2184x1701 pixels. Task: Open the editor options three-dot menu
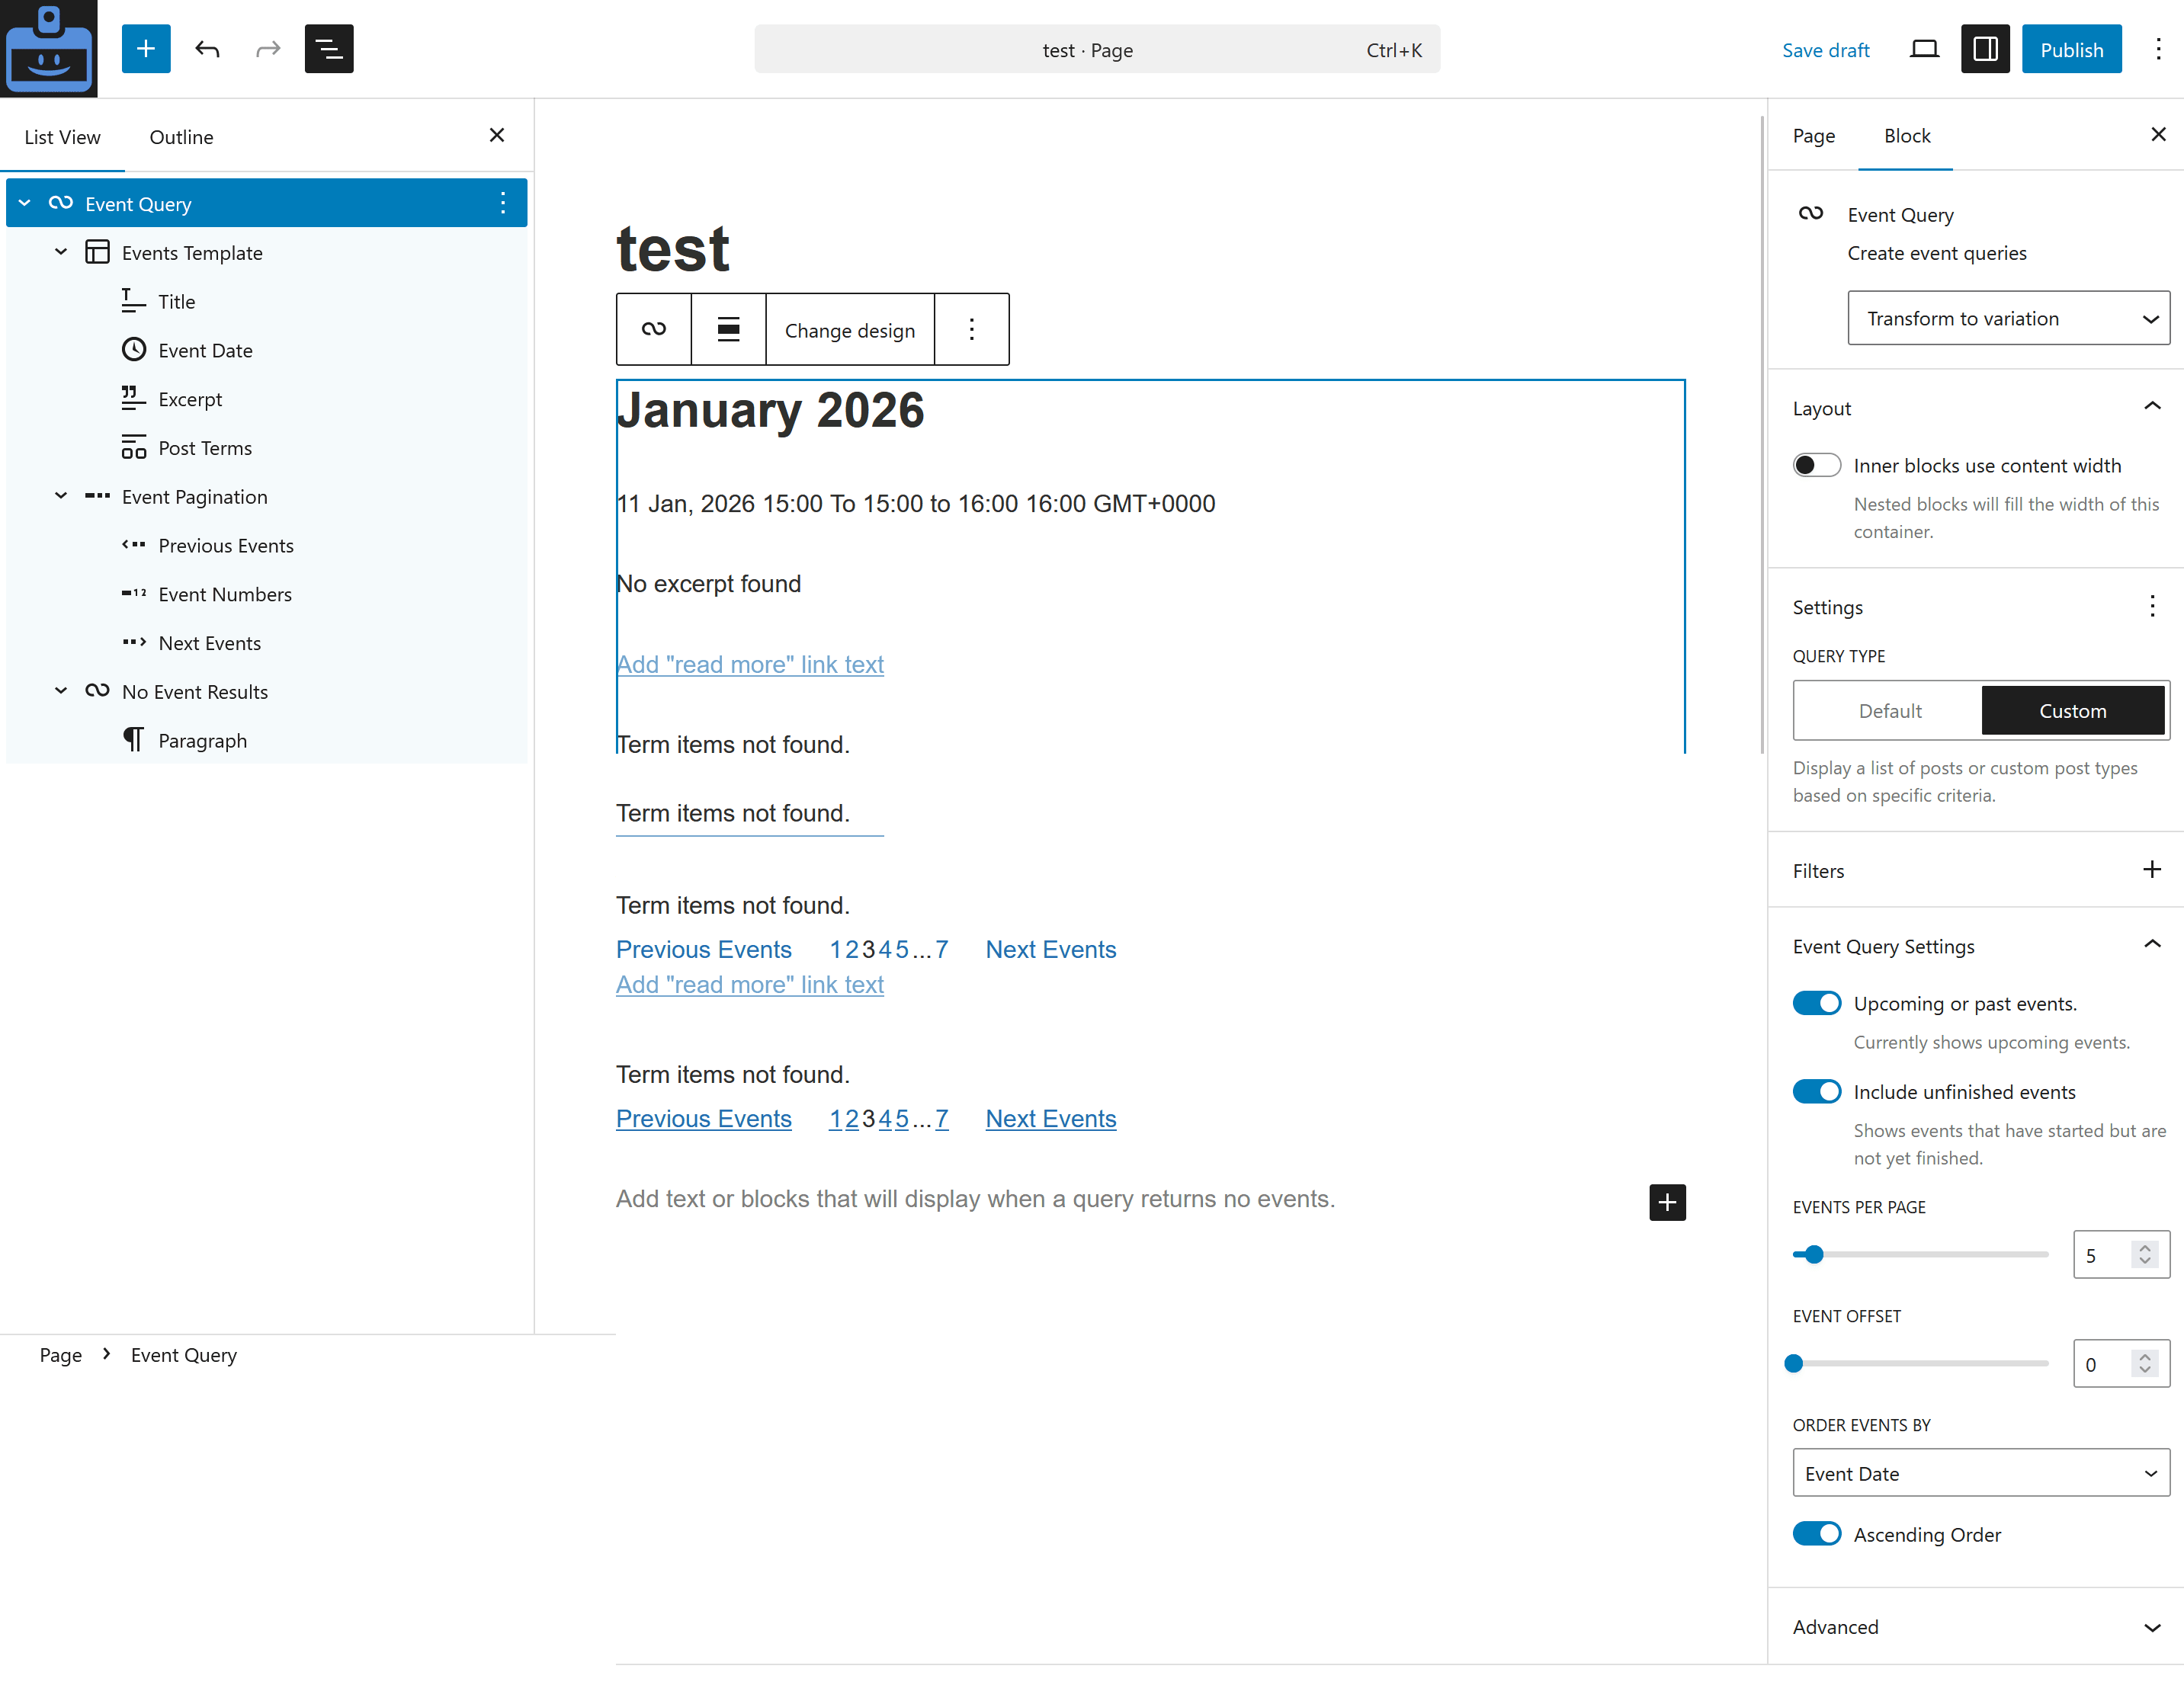[2158, 49]
